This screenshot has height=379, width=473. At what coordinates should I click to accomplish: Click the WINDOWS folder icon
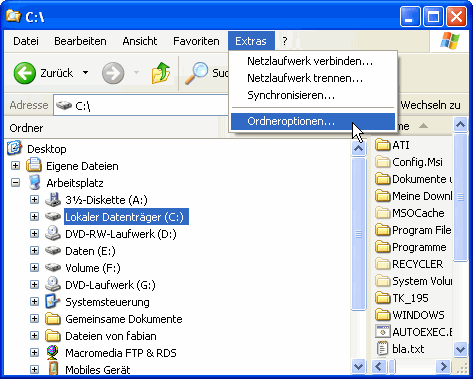(x=382, y=314)
